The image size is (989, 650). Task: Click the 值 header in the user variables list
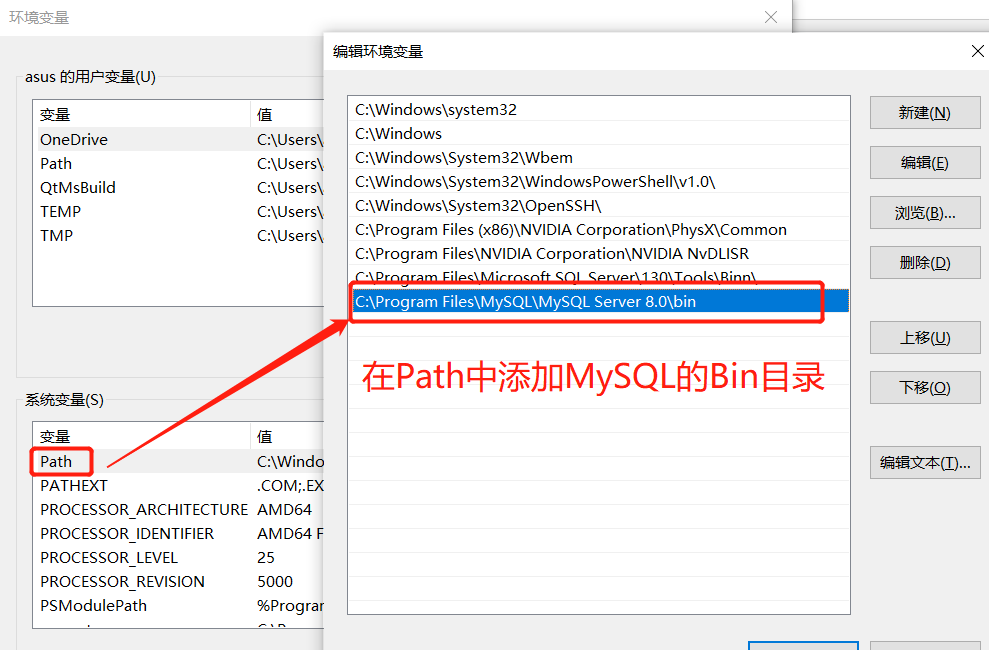288,115
